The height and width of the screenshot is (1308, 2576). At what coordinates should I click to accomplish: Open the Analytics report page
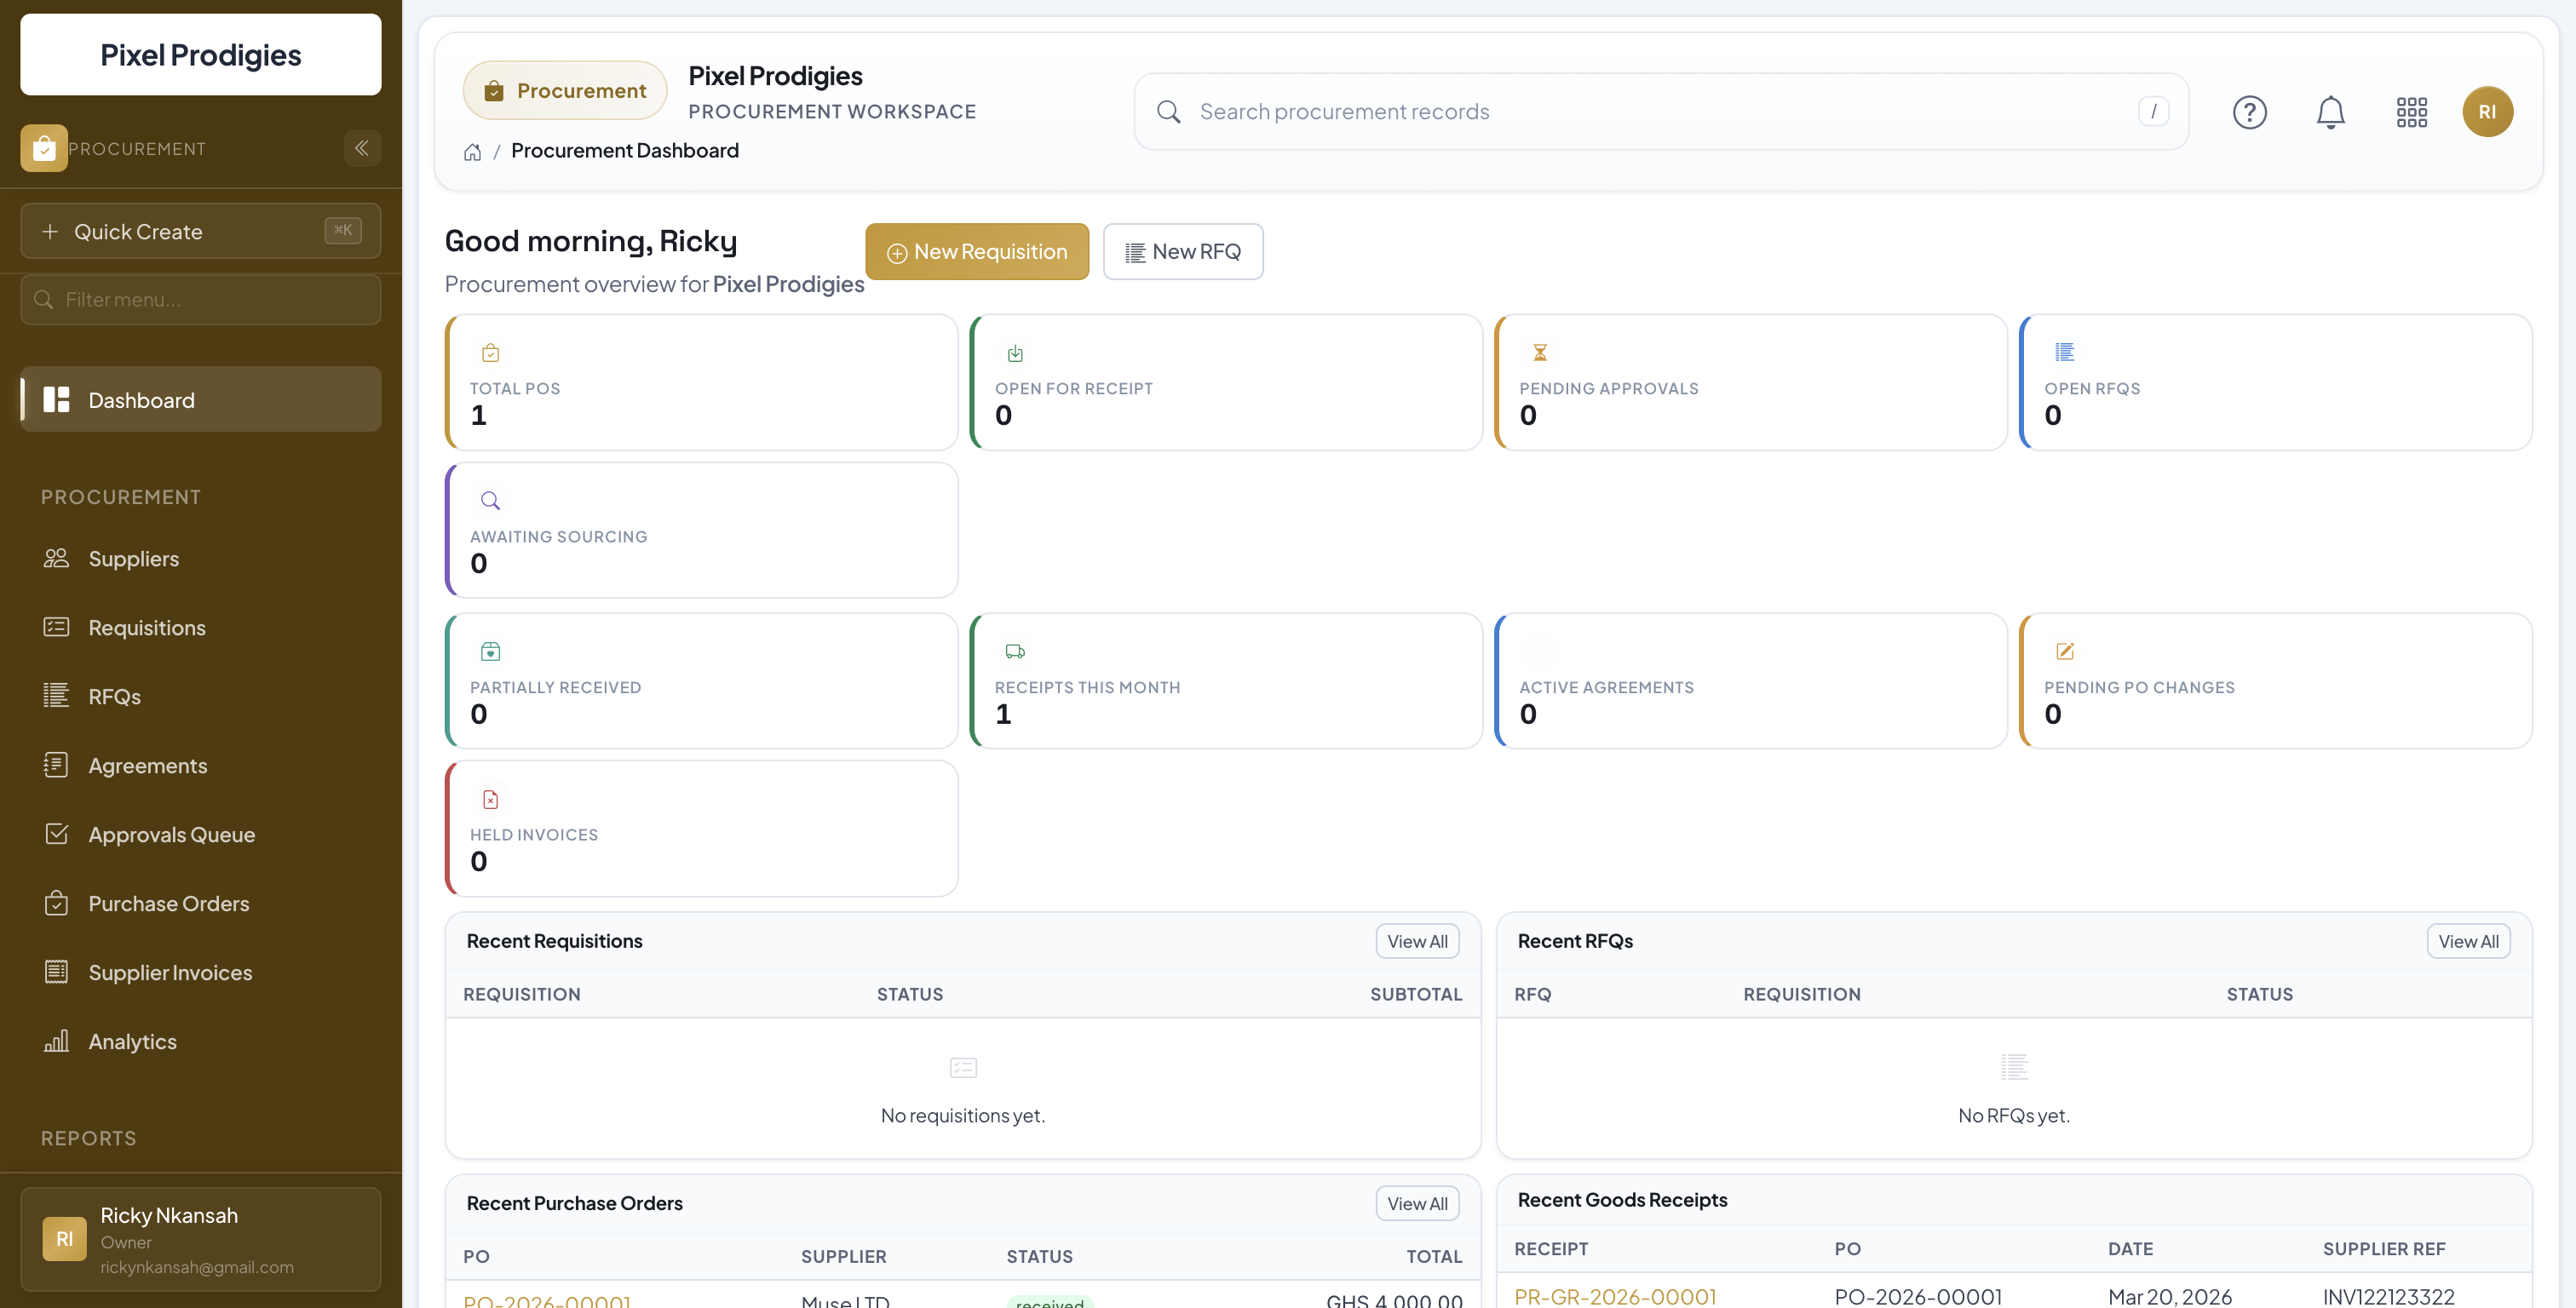point(132,1040)
